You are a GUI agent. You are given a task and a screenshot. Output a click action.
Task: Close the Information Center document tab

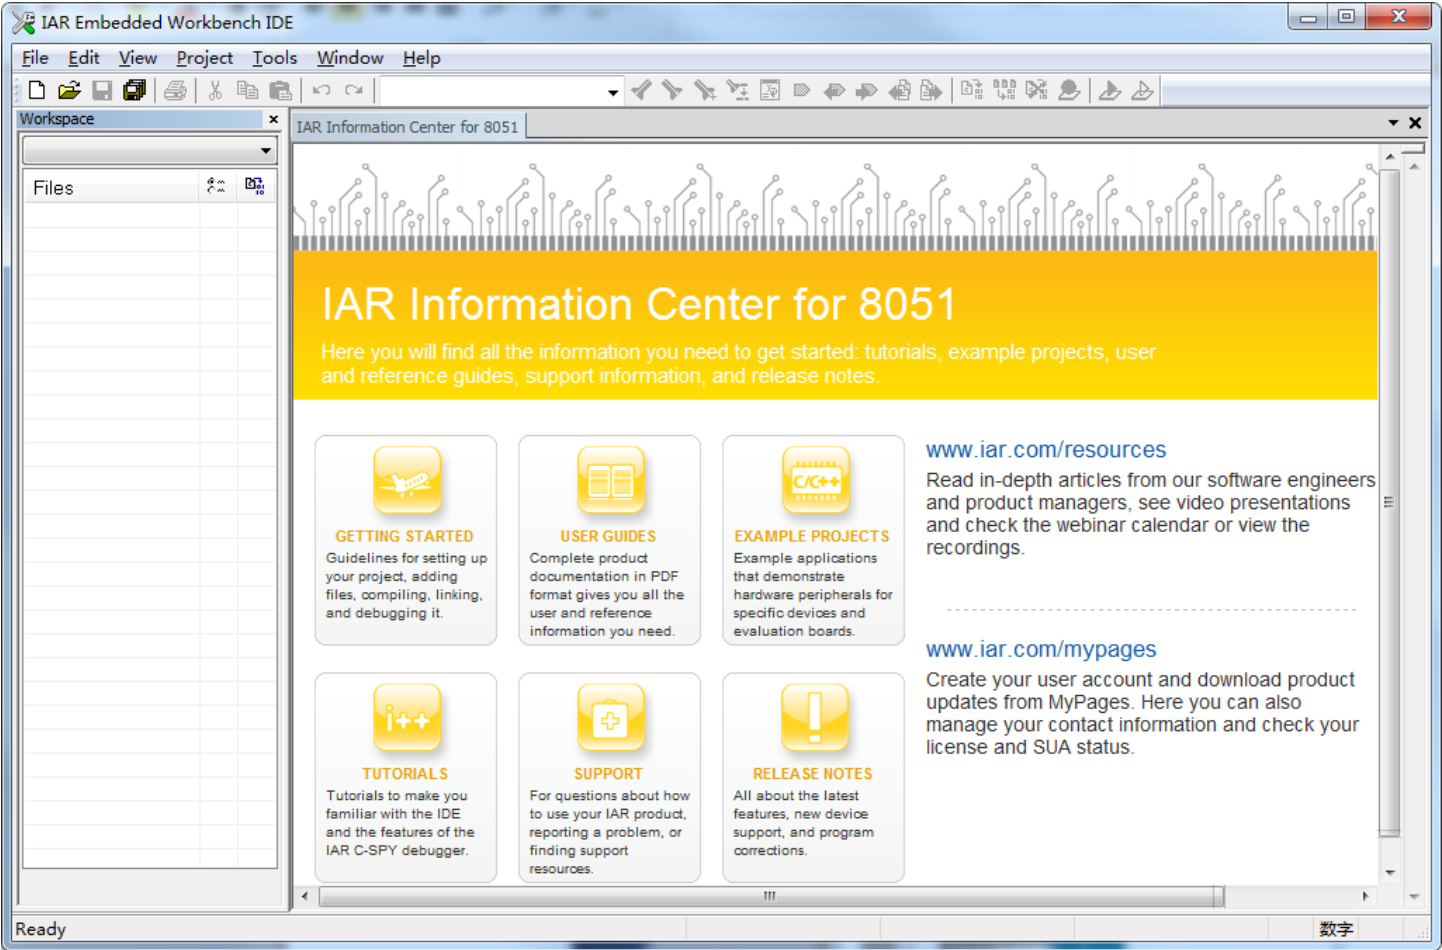(1415, 123)
